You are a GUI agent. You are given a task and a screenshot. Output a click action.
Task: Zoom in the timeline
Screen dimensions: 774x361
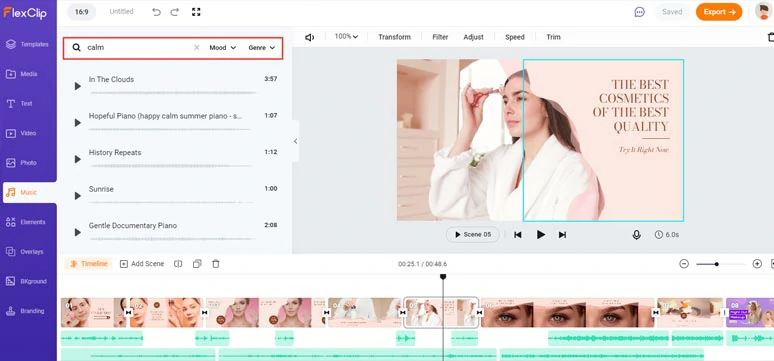point(757,264)
